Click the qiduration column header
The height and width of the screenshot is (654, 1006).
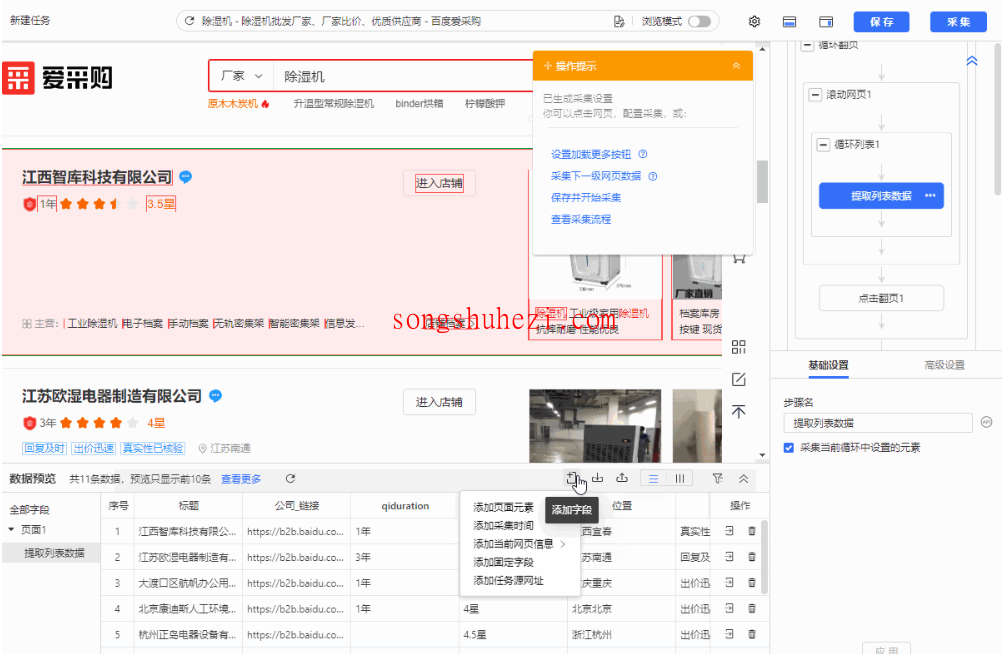coord(405,506)
